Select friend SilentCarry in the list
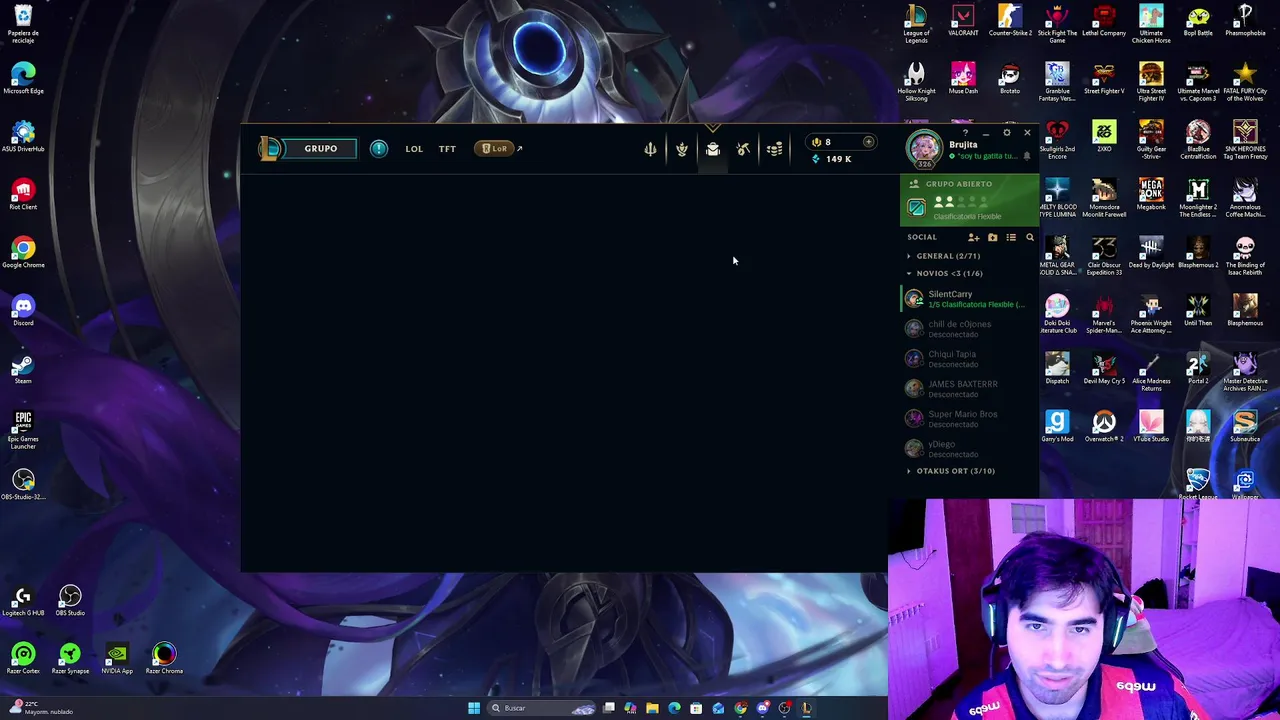This screenshot has width=1280, height=720. coord(969,299)
